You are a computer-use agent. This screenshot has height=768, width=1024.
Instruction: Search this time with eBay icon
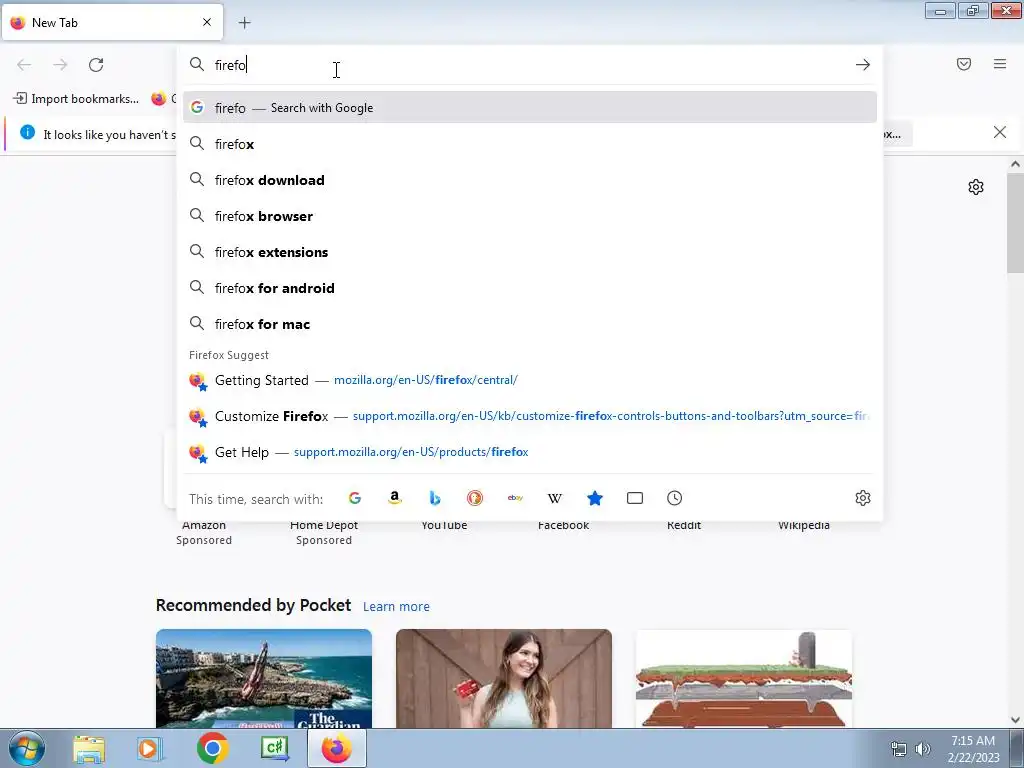[x=515, y=498]
